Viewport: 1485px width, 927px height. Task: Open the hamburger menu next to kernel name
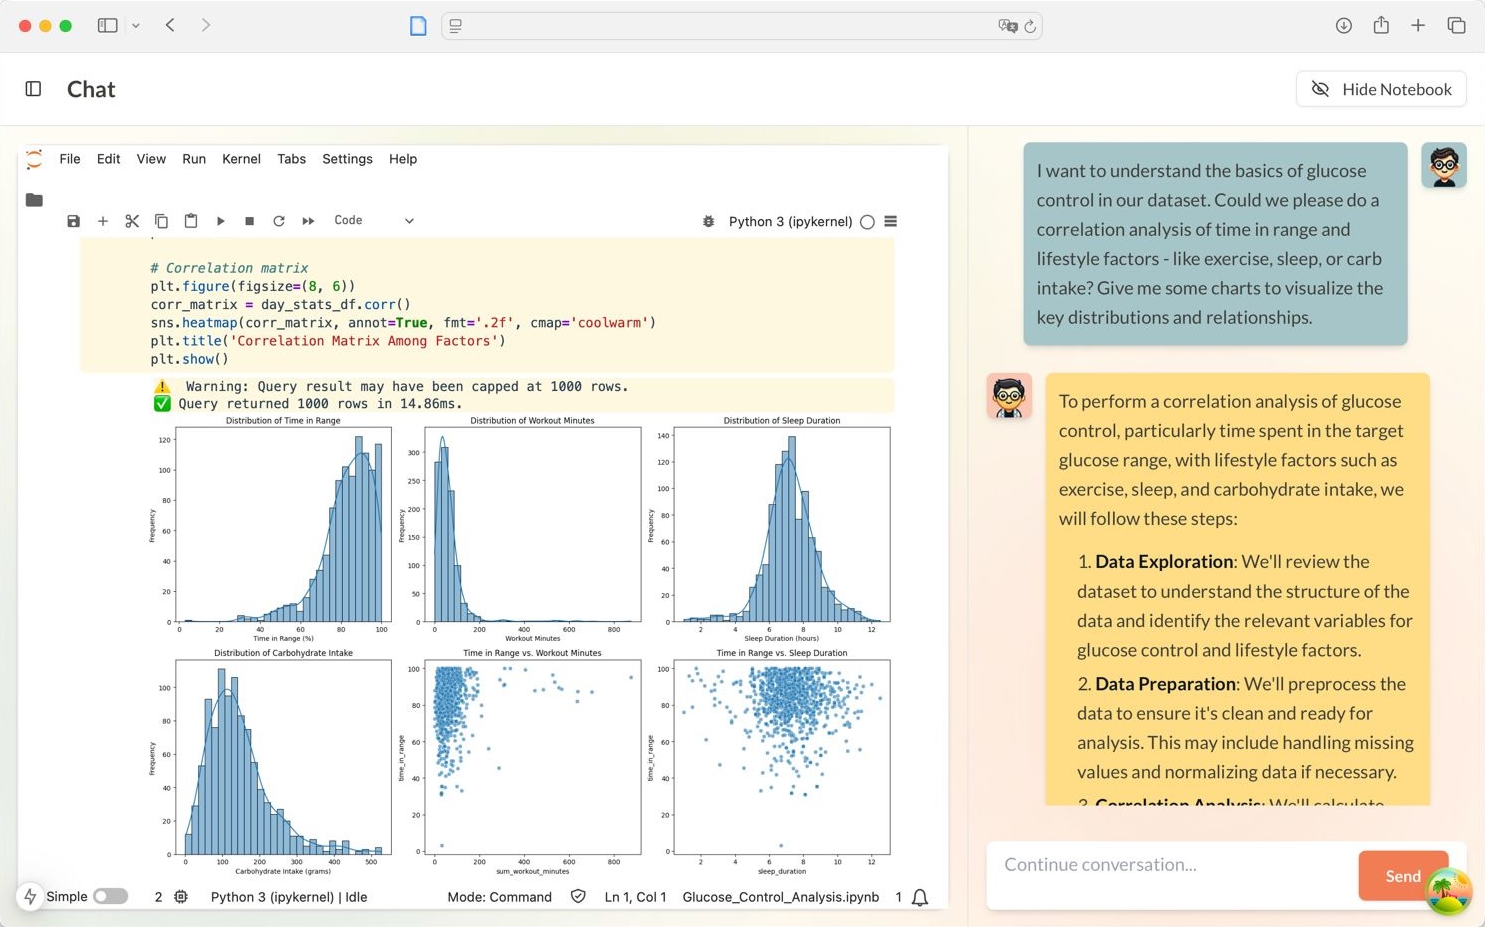coord(890,221)
